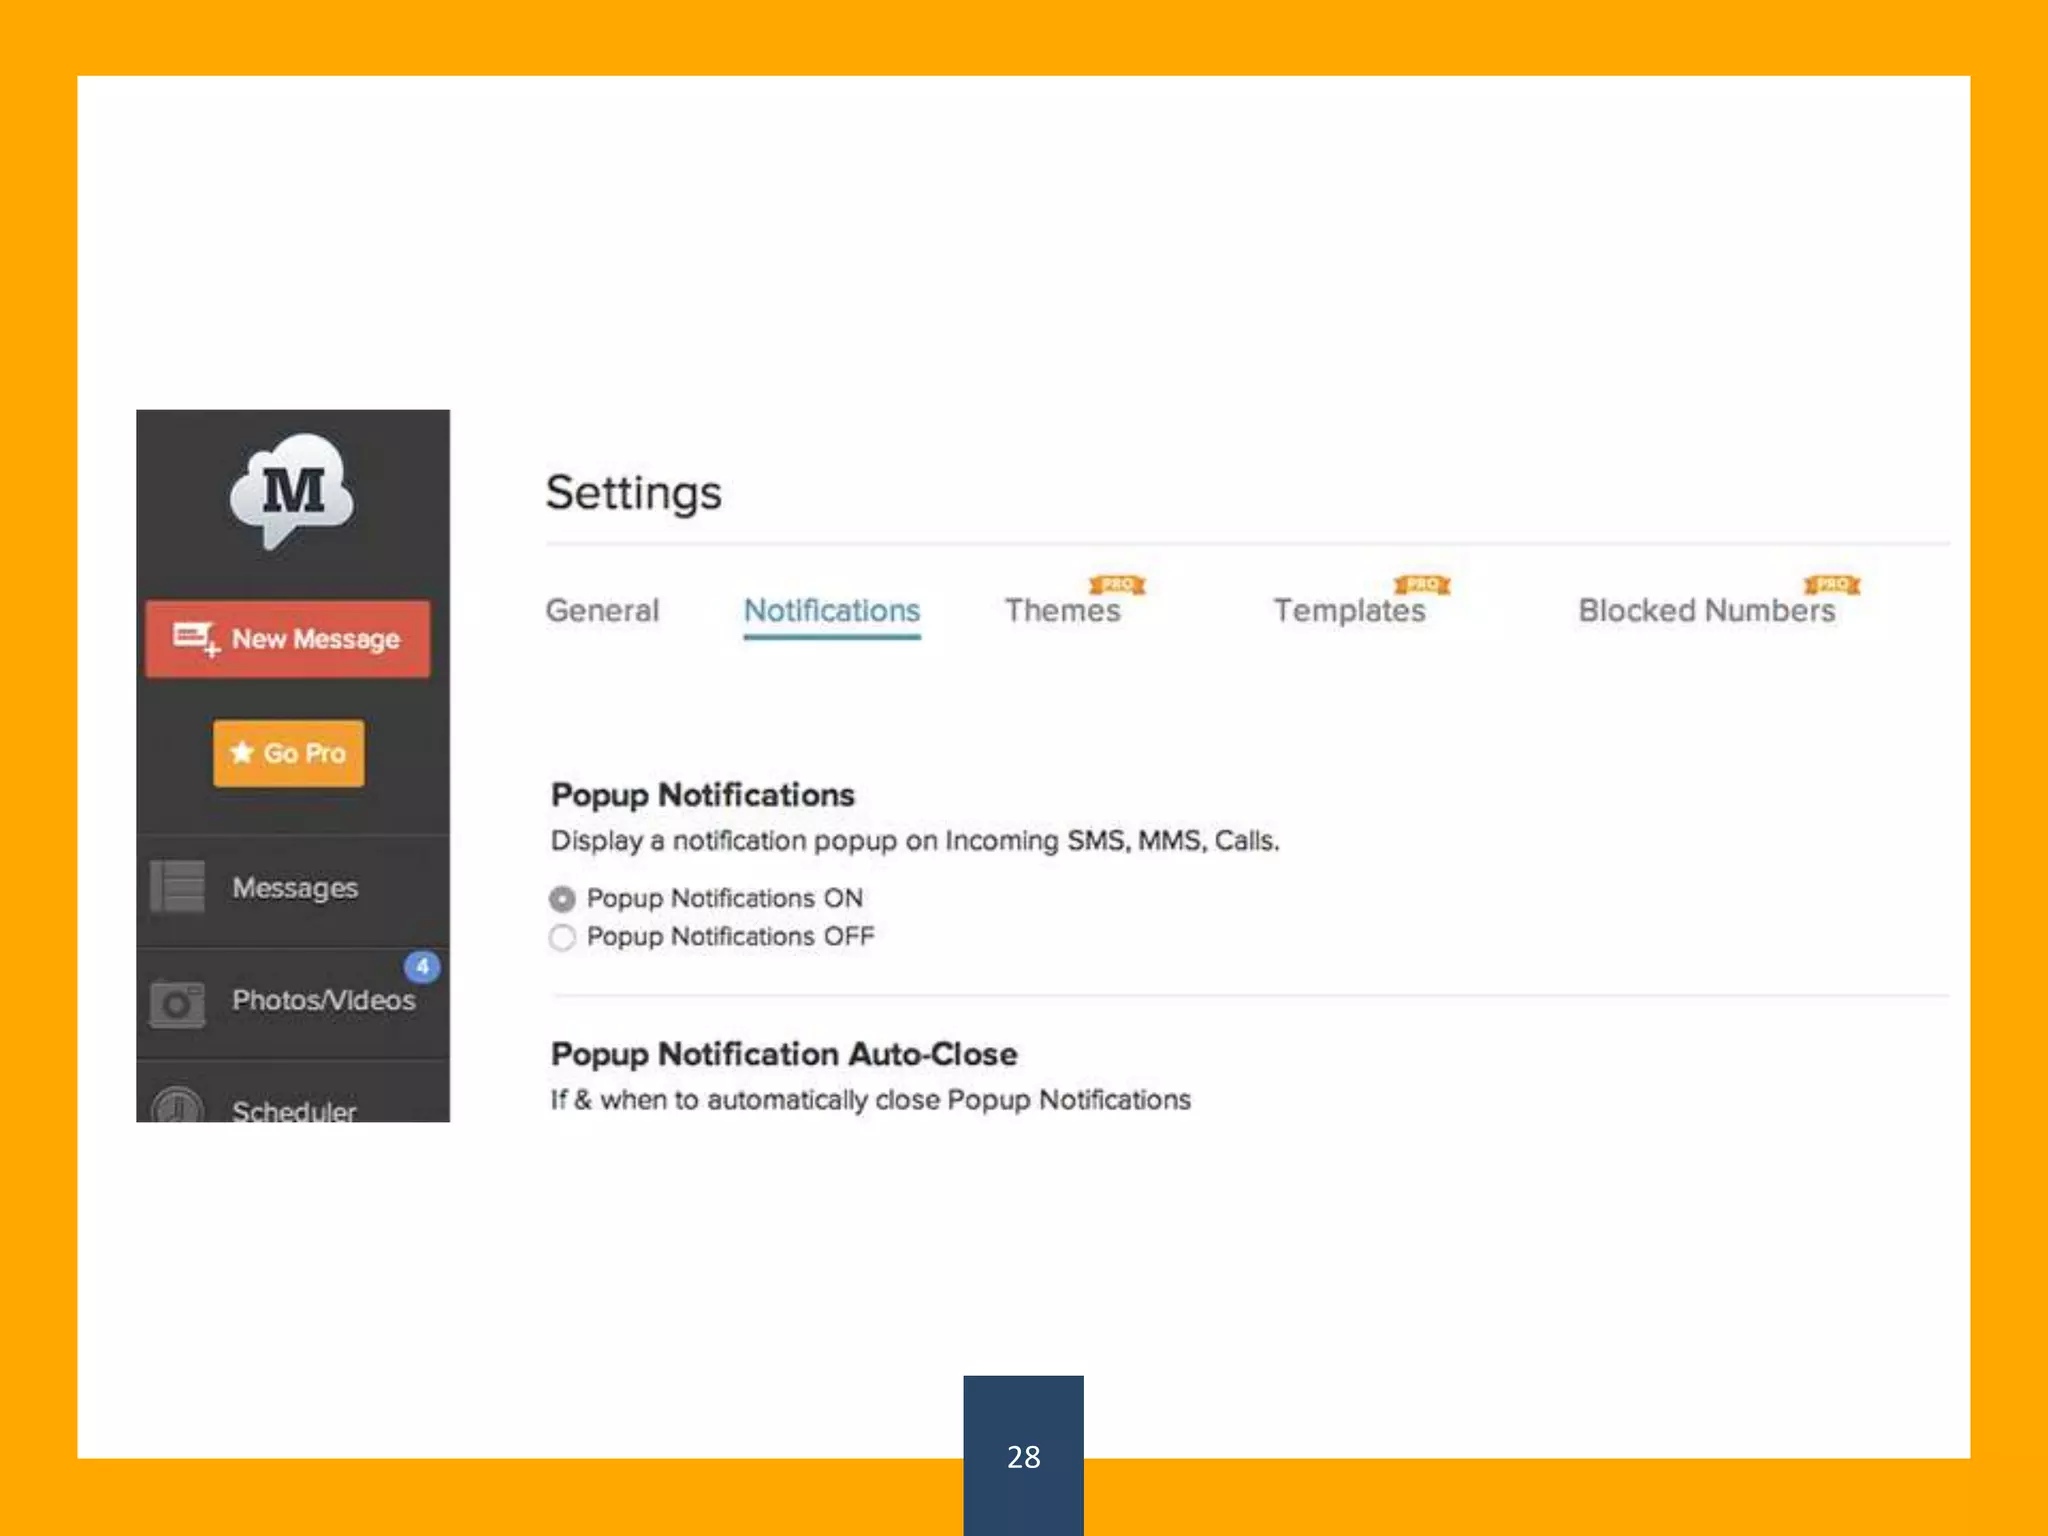Click the MightyText cloud logo
The height and width of the screenshot is (1536, 2048).
292,490
